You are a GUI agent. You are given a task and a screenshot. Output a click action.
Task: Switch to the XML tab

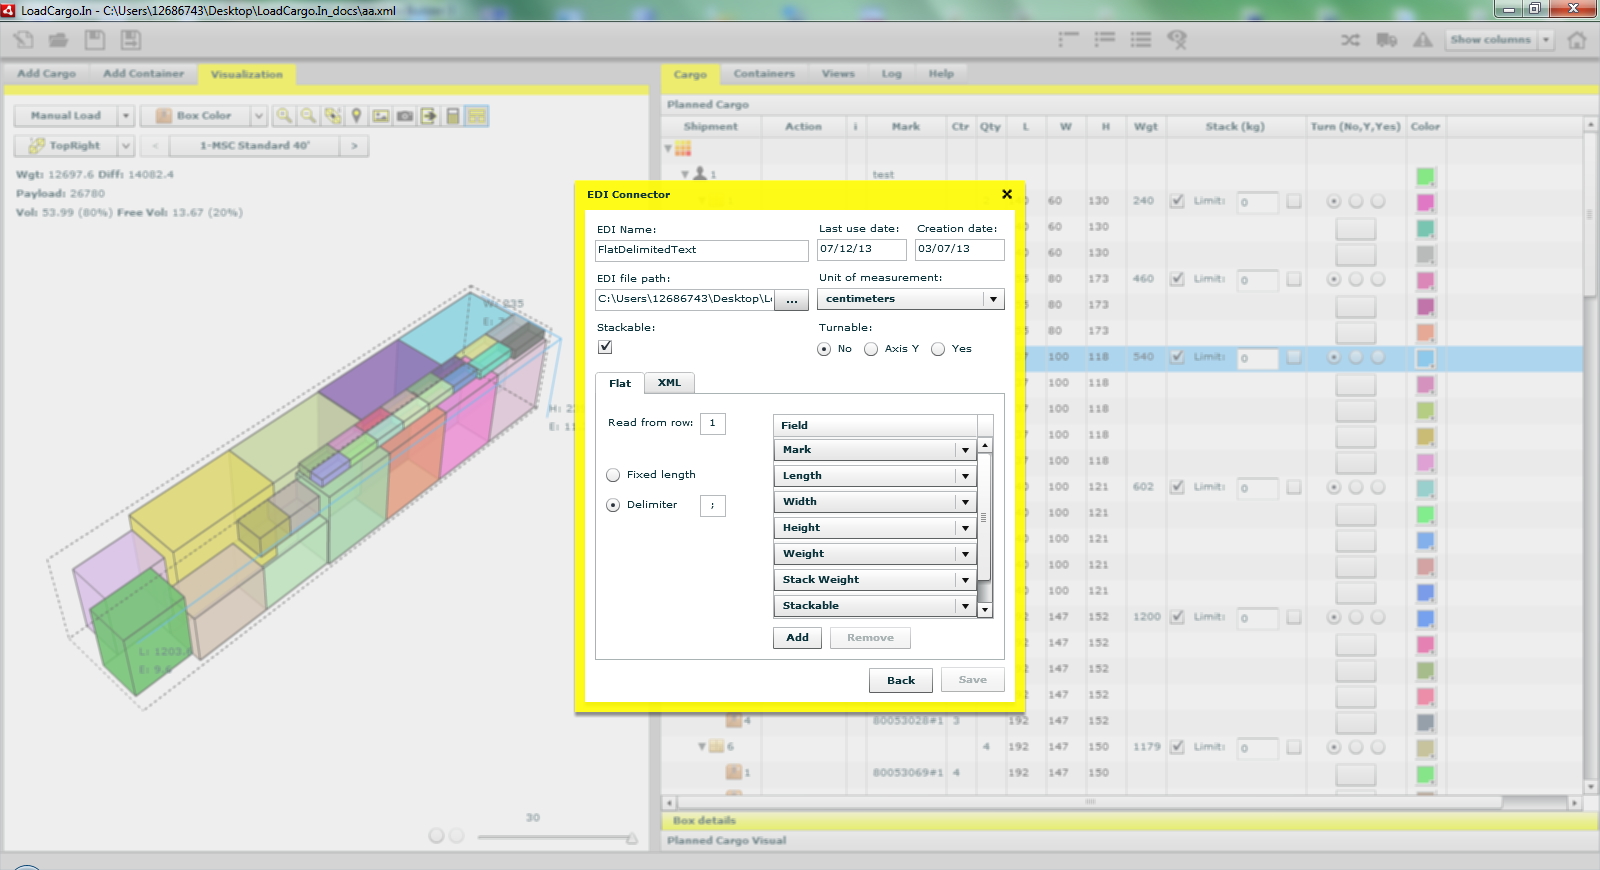pyautogui.click(x=669, y=383)
